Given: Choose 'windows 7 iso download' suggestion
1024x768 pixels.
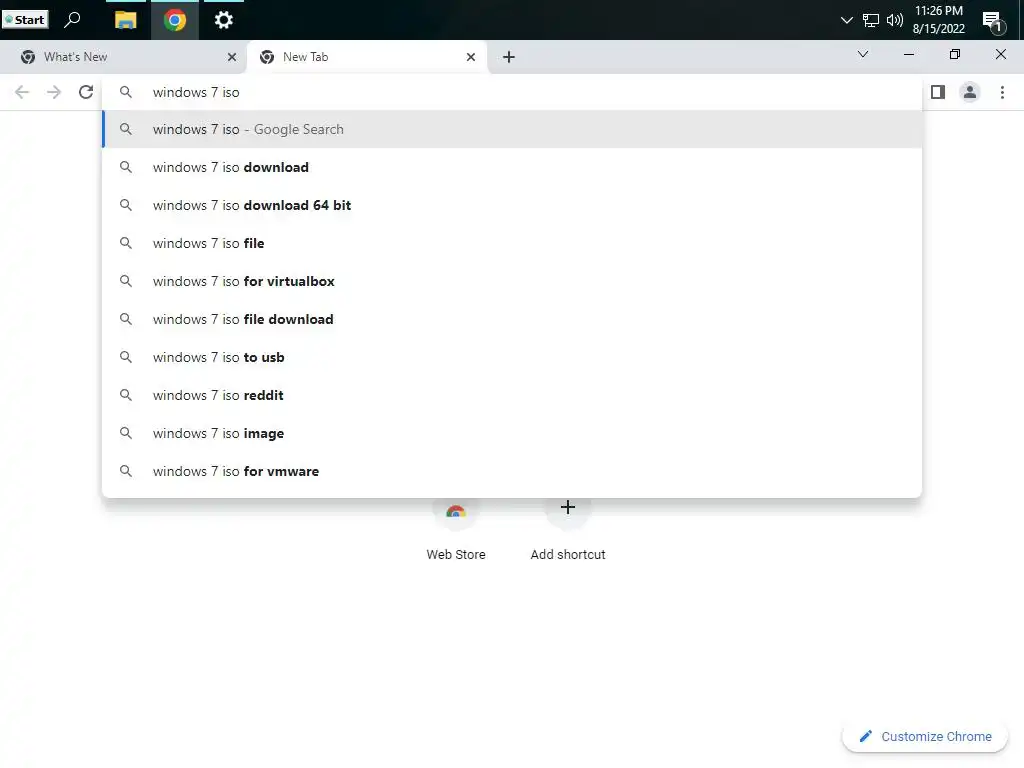Looking at the screenshot, I should 512,167.
